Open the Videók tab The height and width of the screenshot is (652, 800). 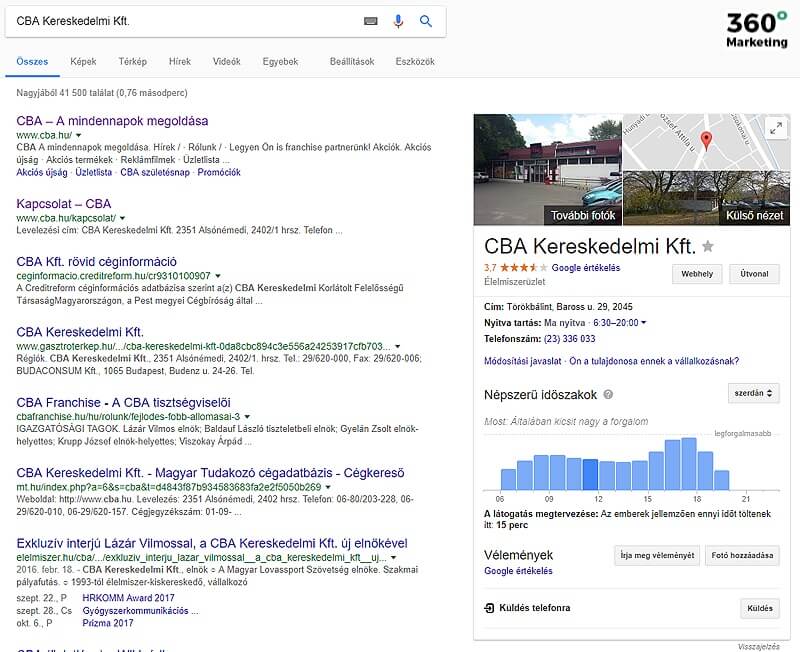(227, 62)
